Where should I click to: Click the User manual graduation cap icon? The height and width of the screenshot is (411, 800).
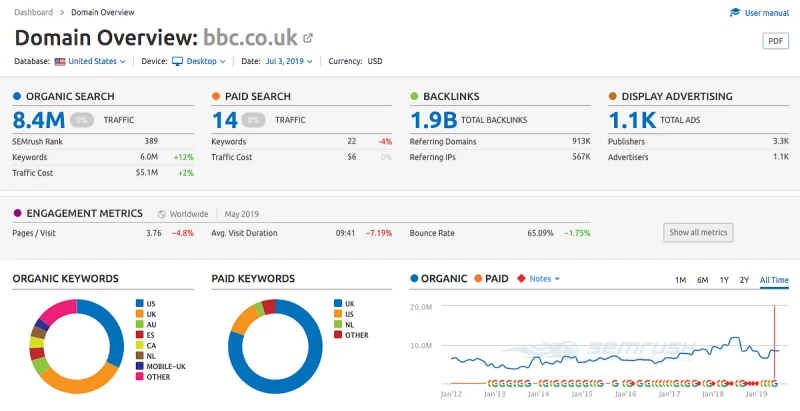point(735,13)
